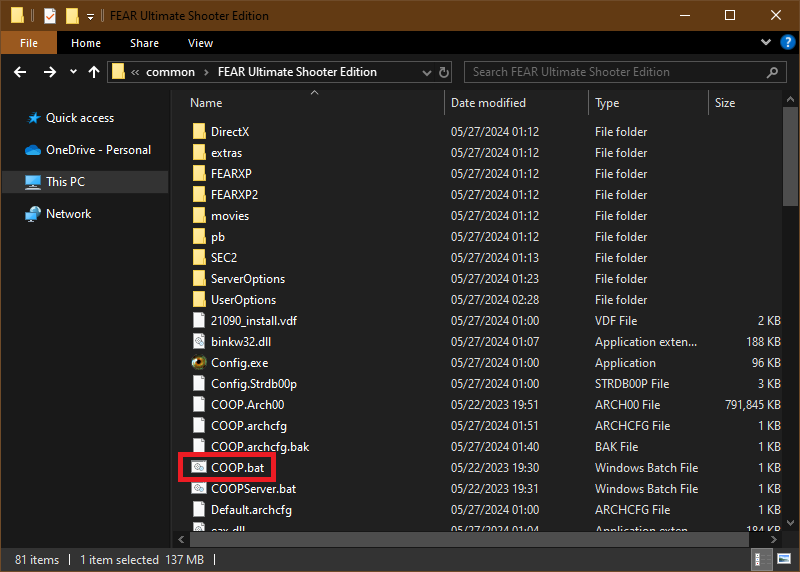Click the New folder quick access button

coord(72,16)
